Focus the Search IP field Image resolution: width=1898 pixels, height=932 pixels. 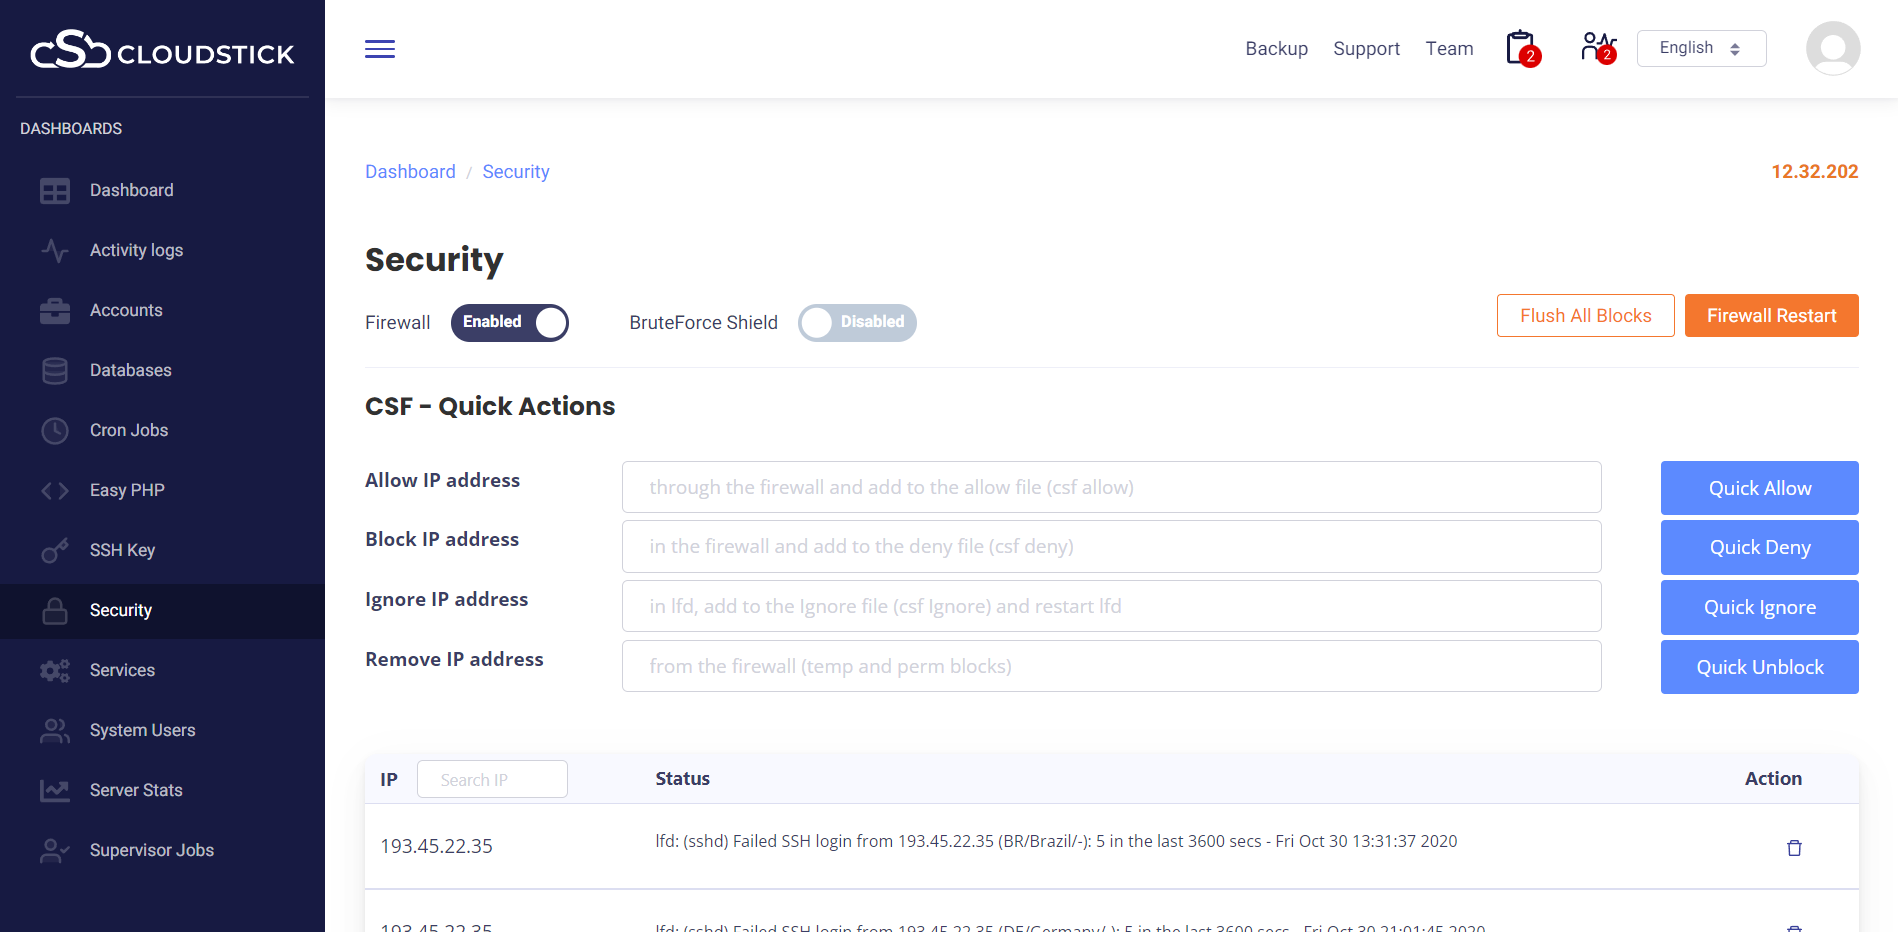click(x=492, y=780)
